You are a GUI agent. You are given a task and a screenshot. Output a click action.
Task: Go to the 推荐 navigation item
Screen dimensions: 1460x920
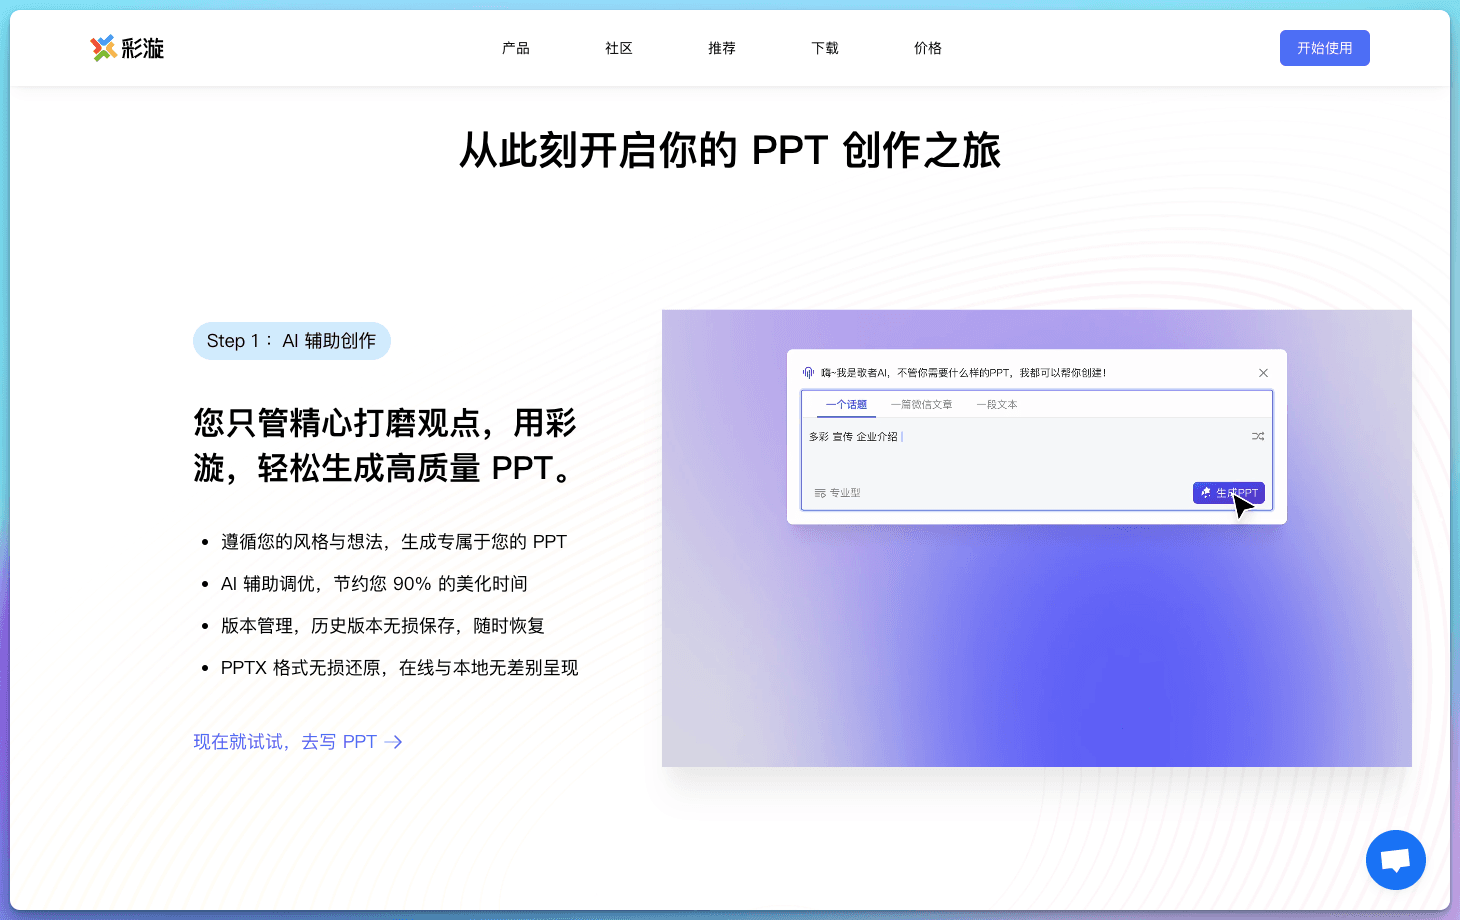pyautogui.click(x=722, y=48)
